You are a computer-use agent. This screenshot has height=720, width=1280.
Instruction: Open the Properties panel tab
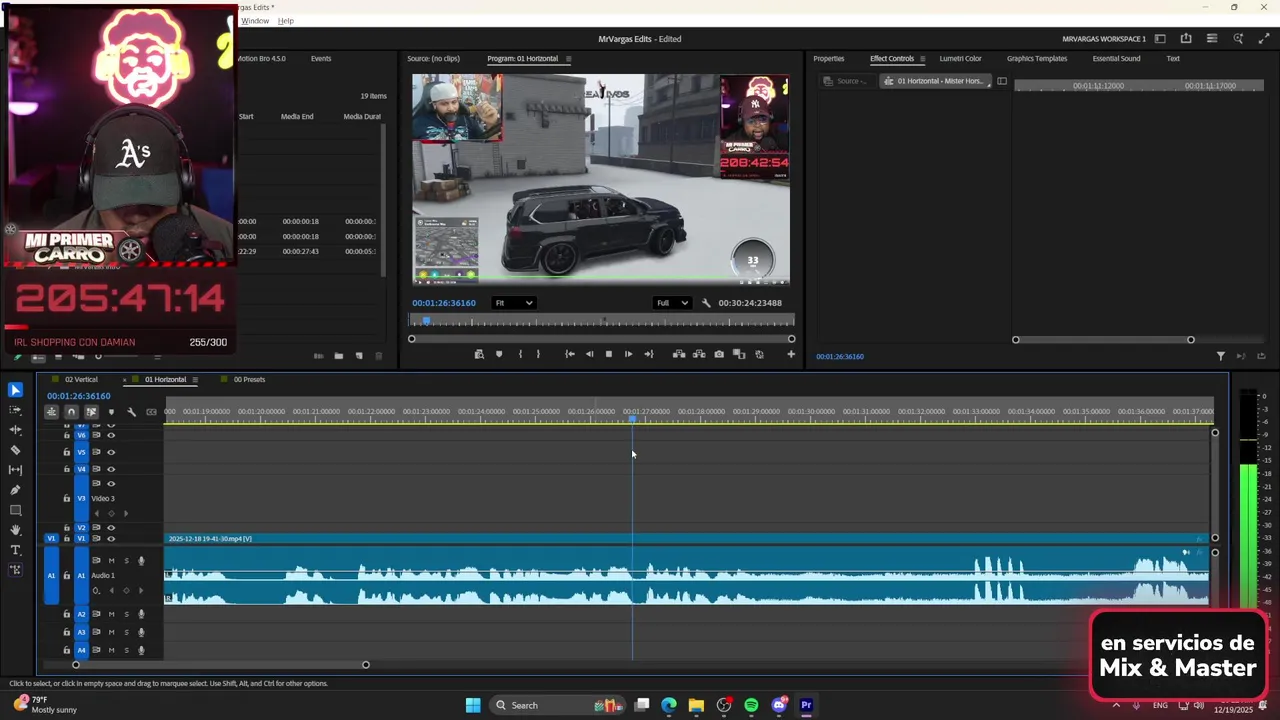[828, 59]
